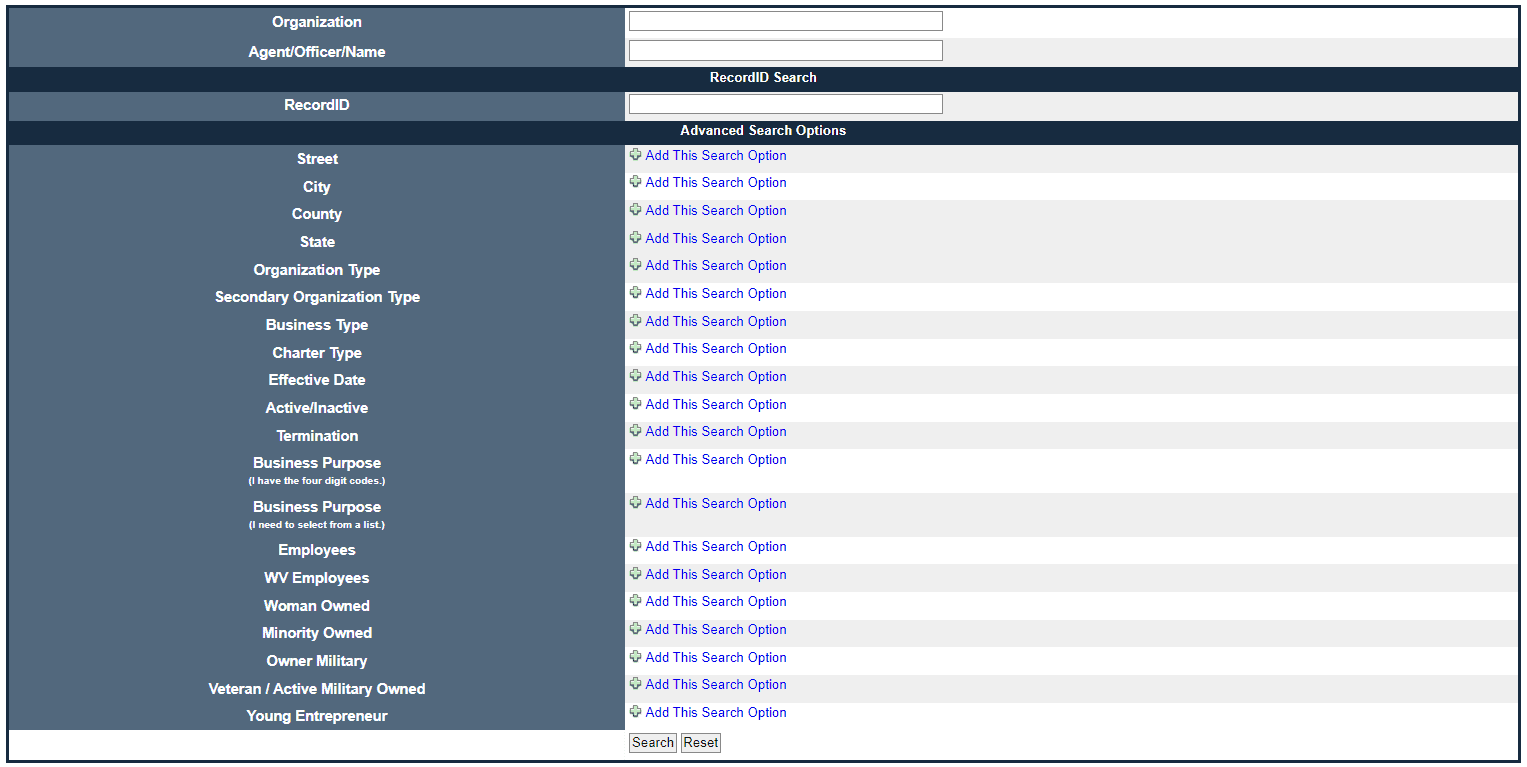Click the plus icon beside Street
The width and height of the screenshot is (1527, 767).
[x=636, y=155]
